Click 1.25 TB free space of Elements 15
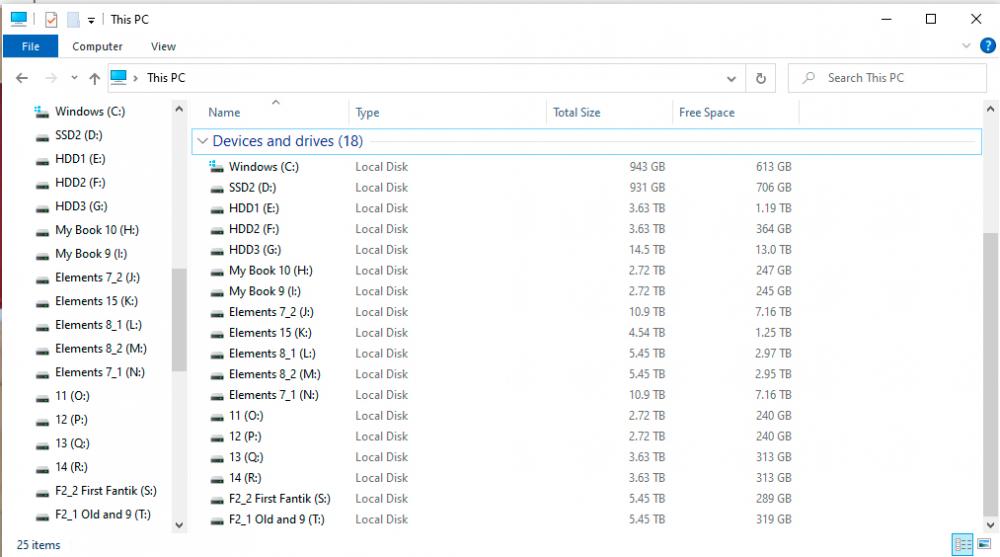This screenshot has width=1000, height=557. pyautogui.click(x=773, y=333)
